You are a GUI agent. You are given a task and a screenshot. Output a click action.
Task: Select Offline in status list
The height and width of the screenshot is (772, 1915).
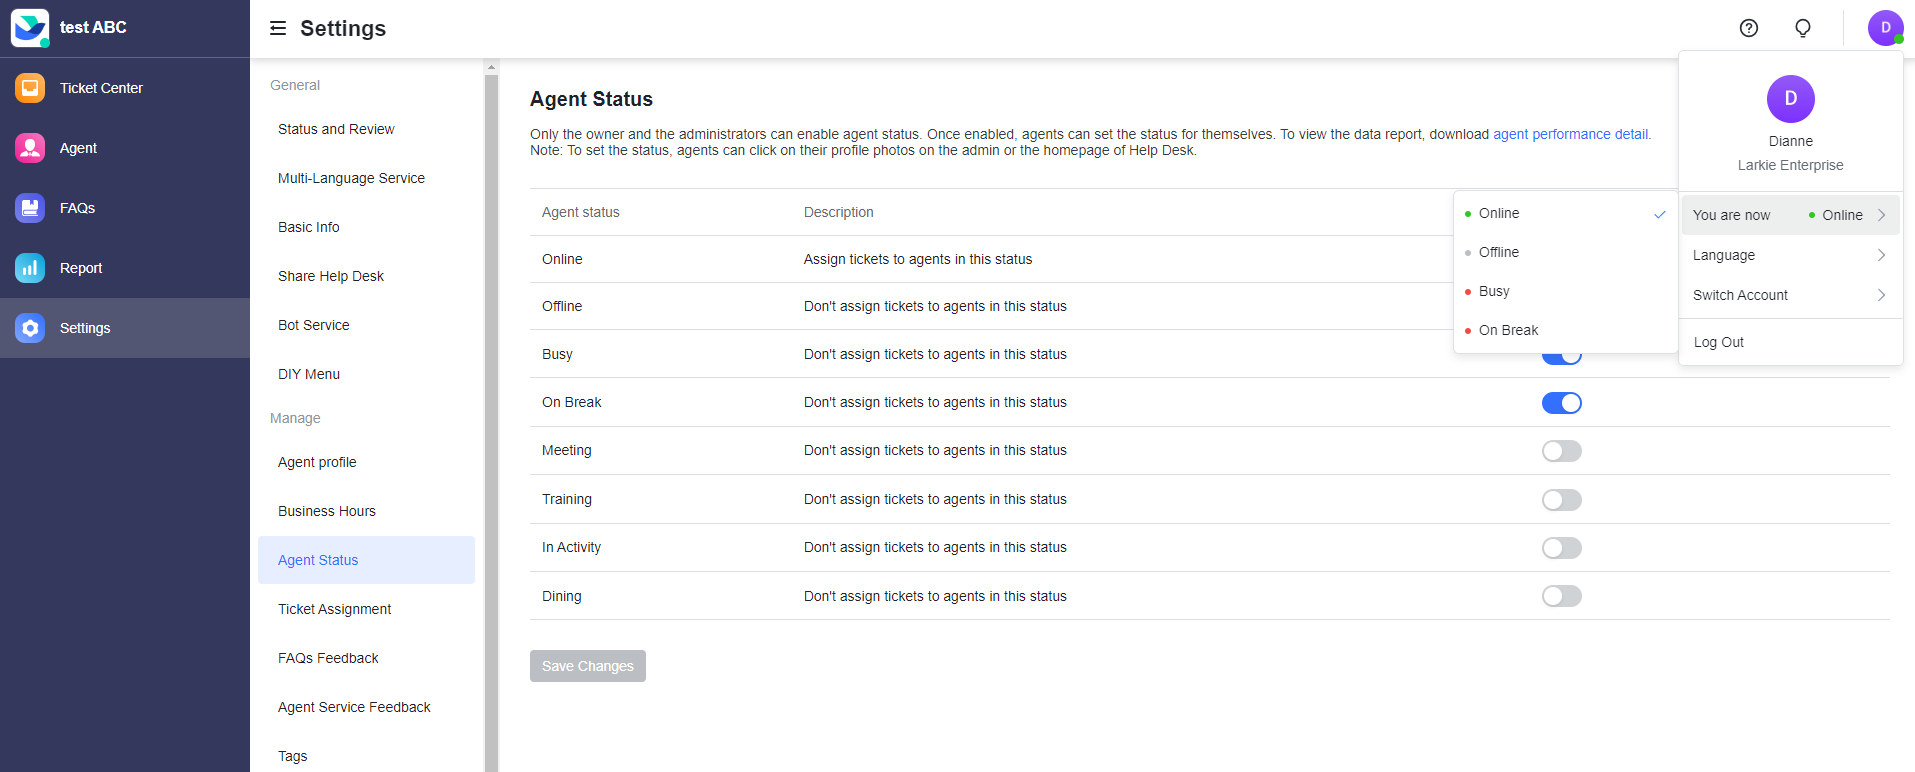1565,252
